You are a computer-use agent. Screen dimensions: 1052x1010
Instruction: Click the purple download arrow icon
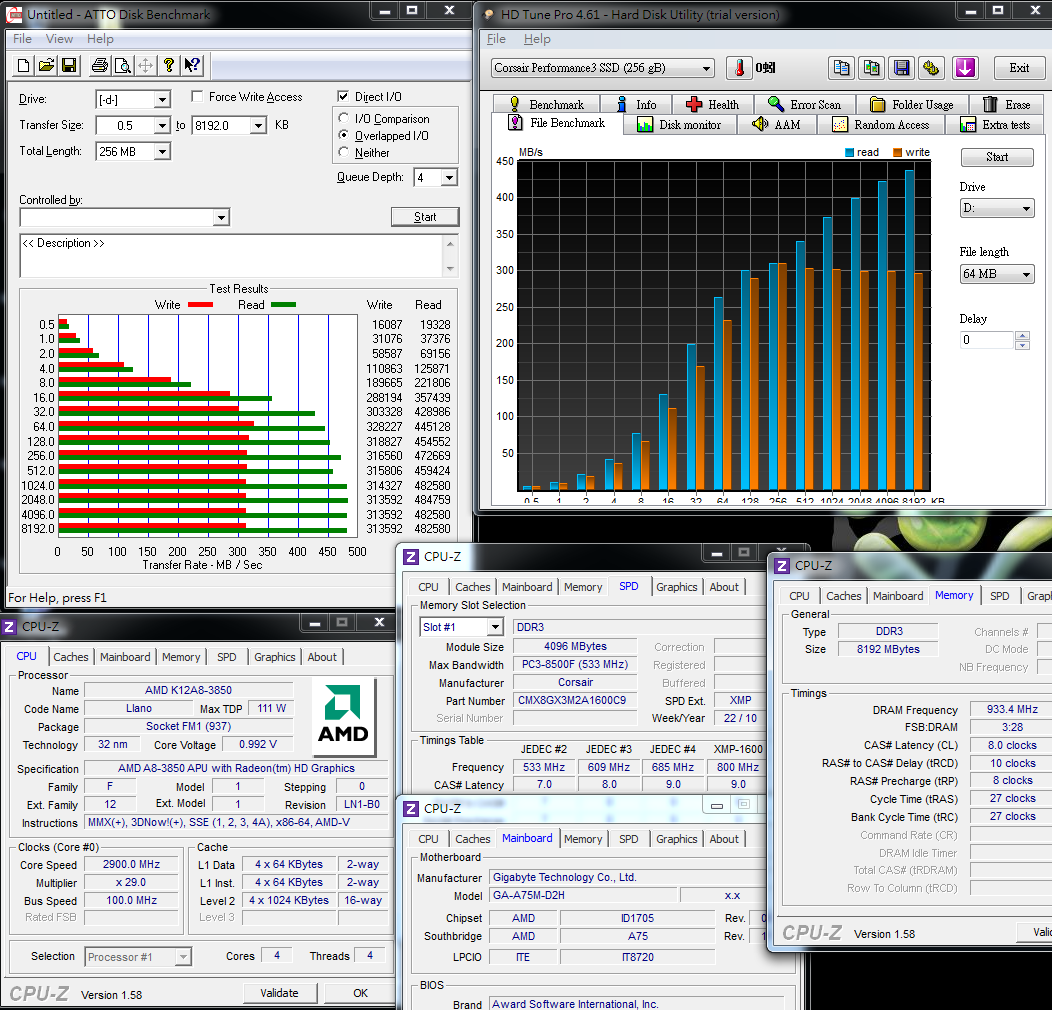(x=964, y=68)
